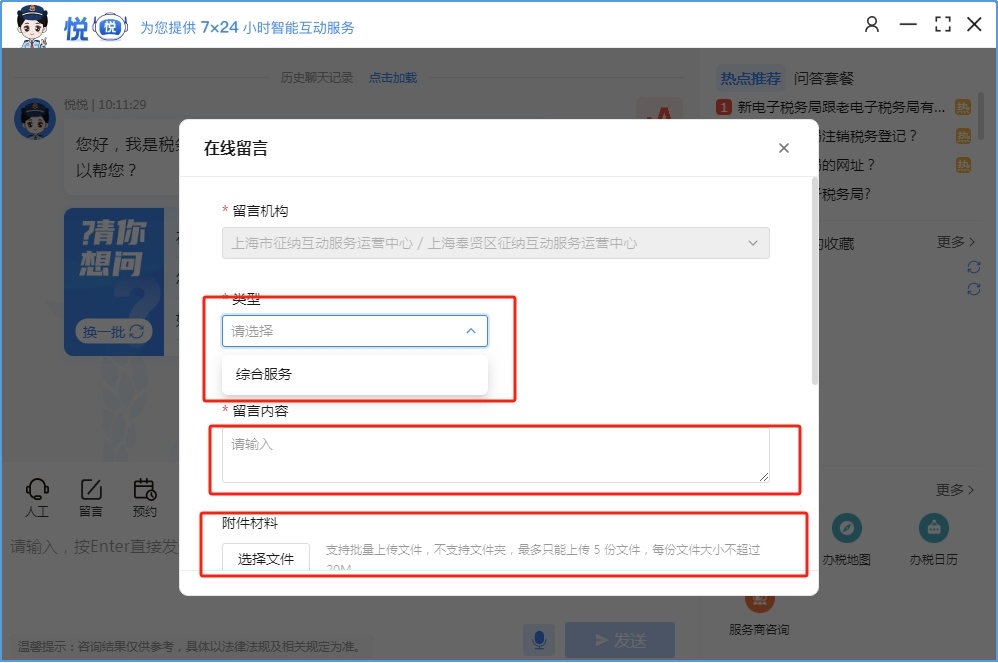Click the user profile icon in title bar
998x663 pixels.
(872, 24)
